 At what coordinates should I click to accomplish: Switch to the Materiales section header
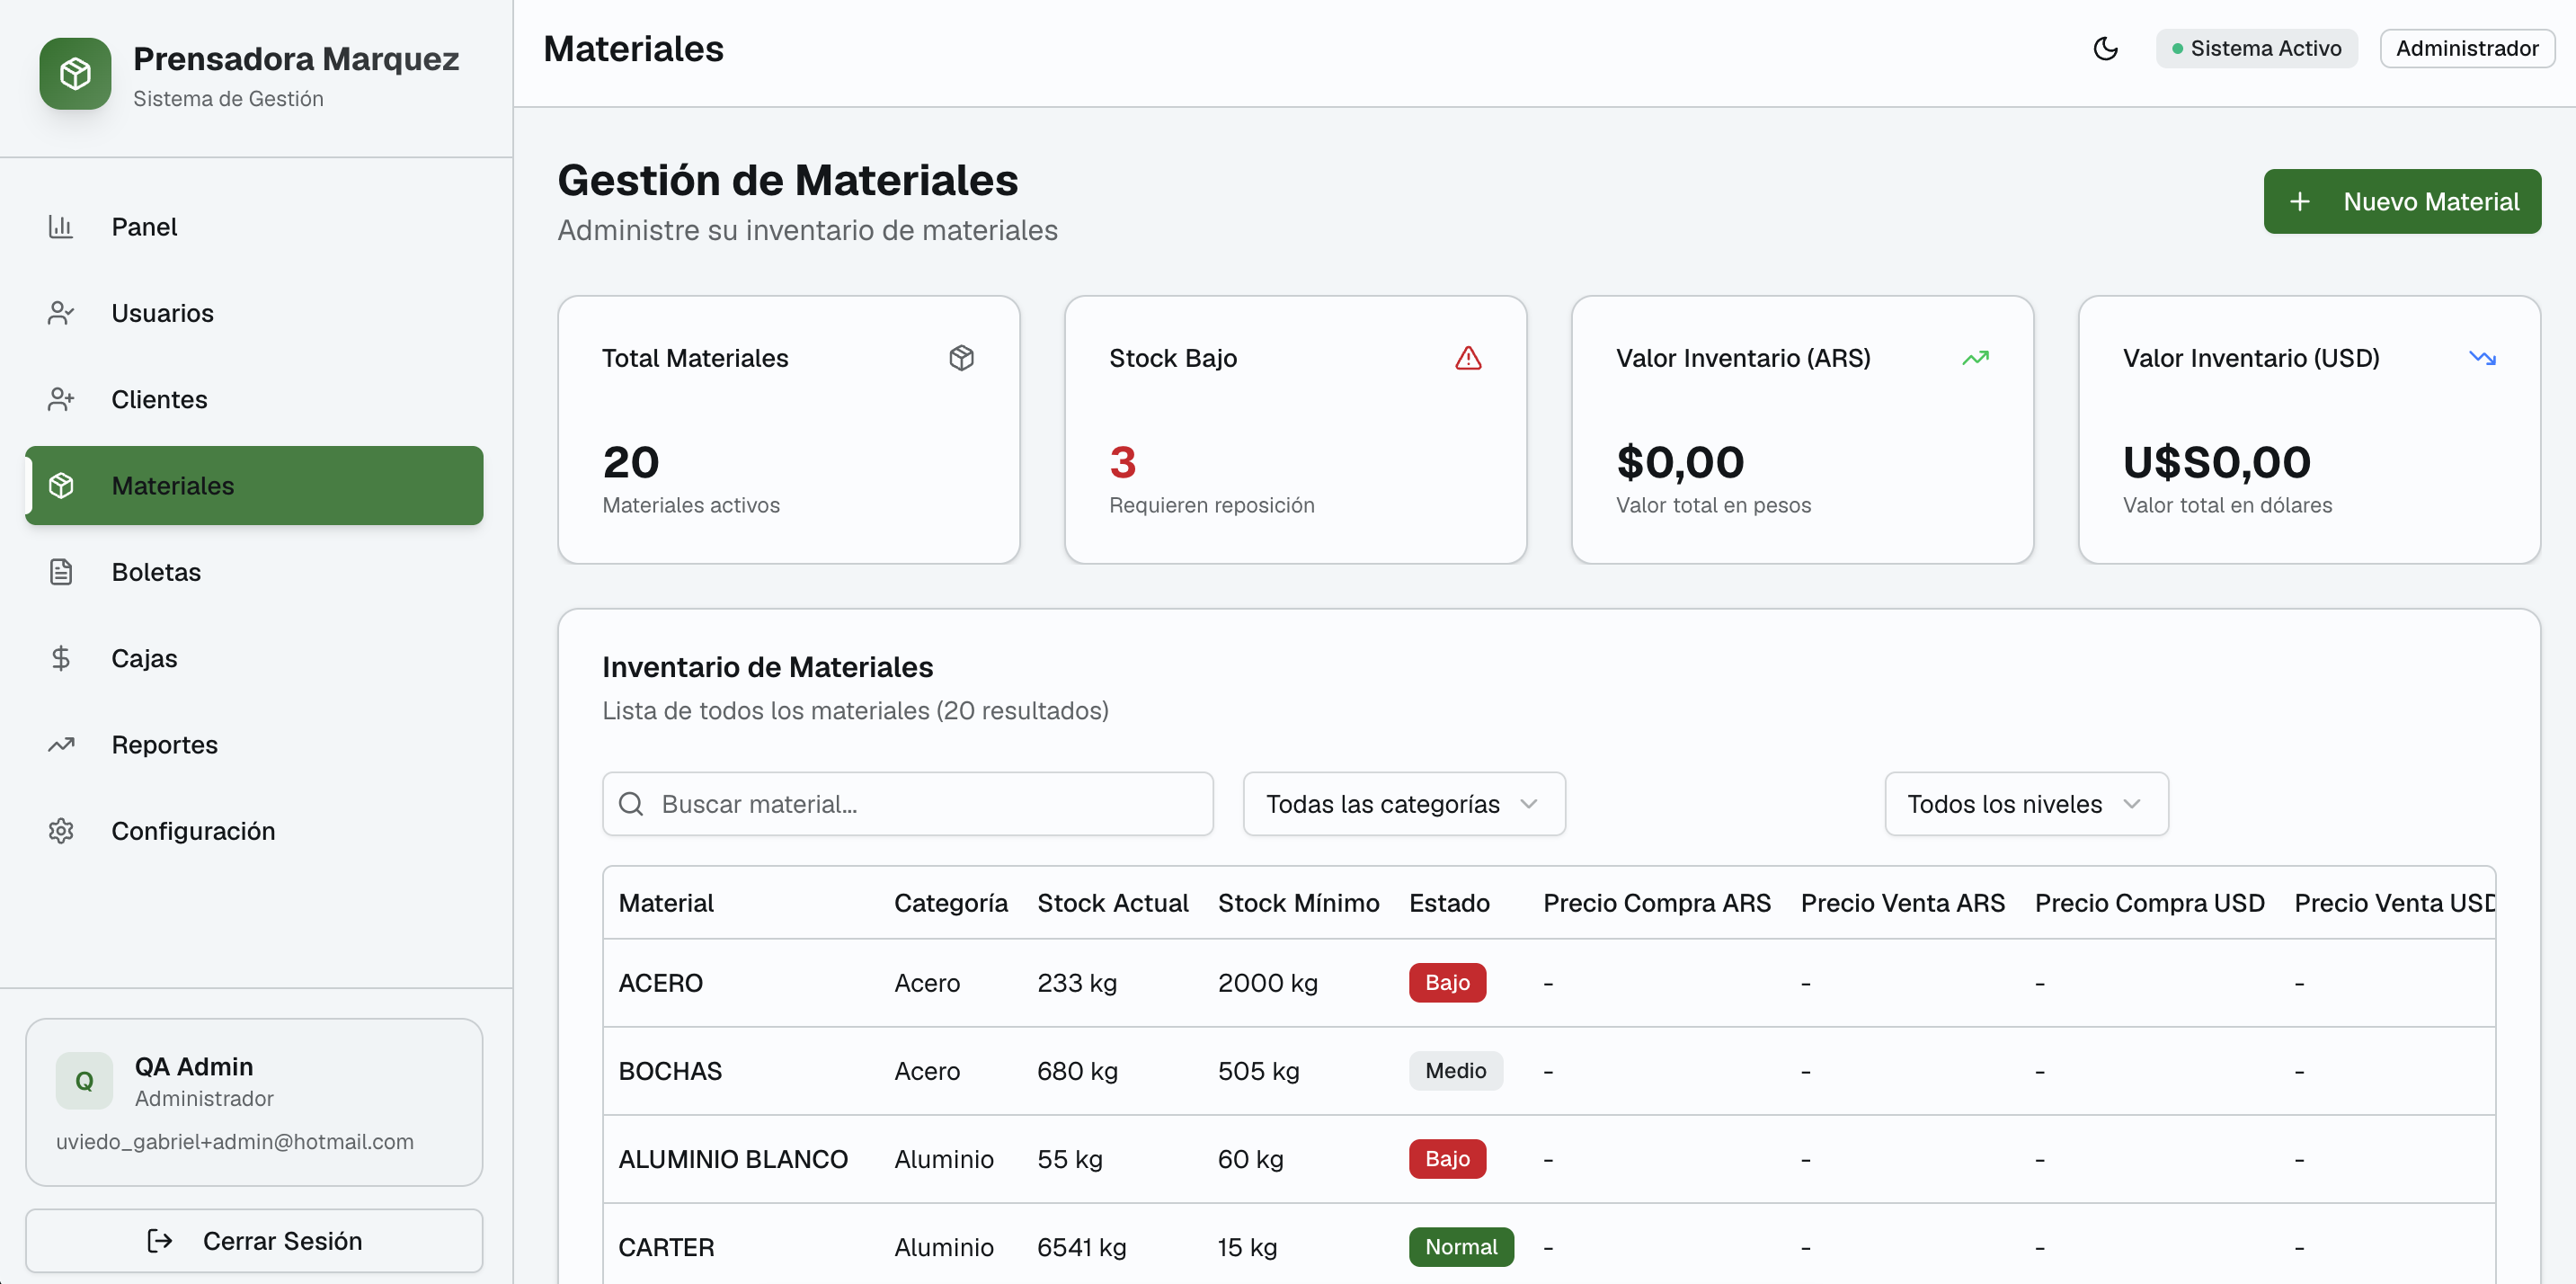point(633,48)
